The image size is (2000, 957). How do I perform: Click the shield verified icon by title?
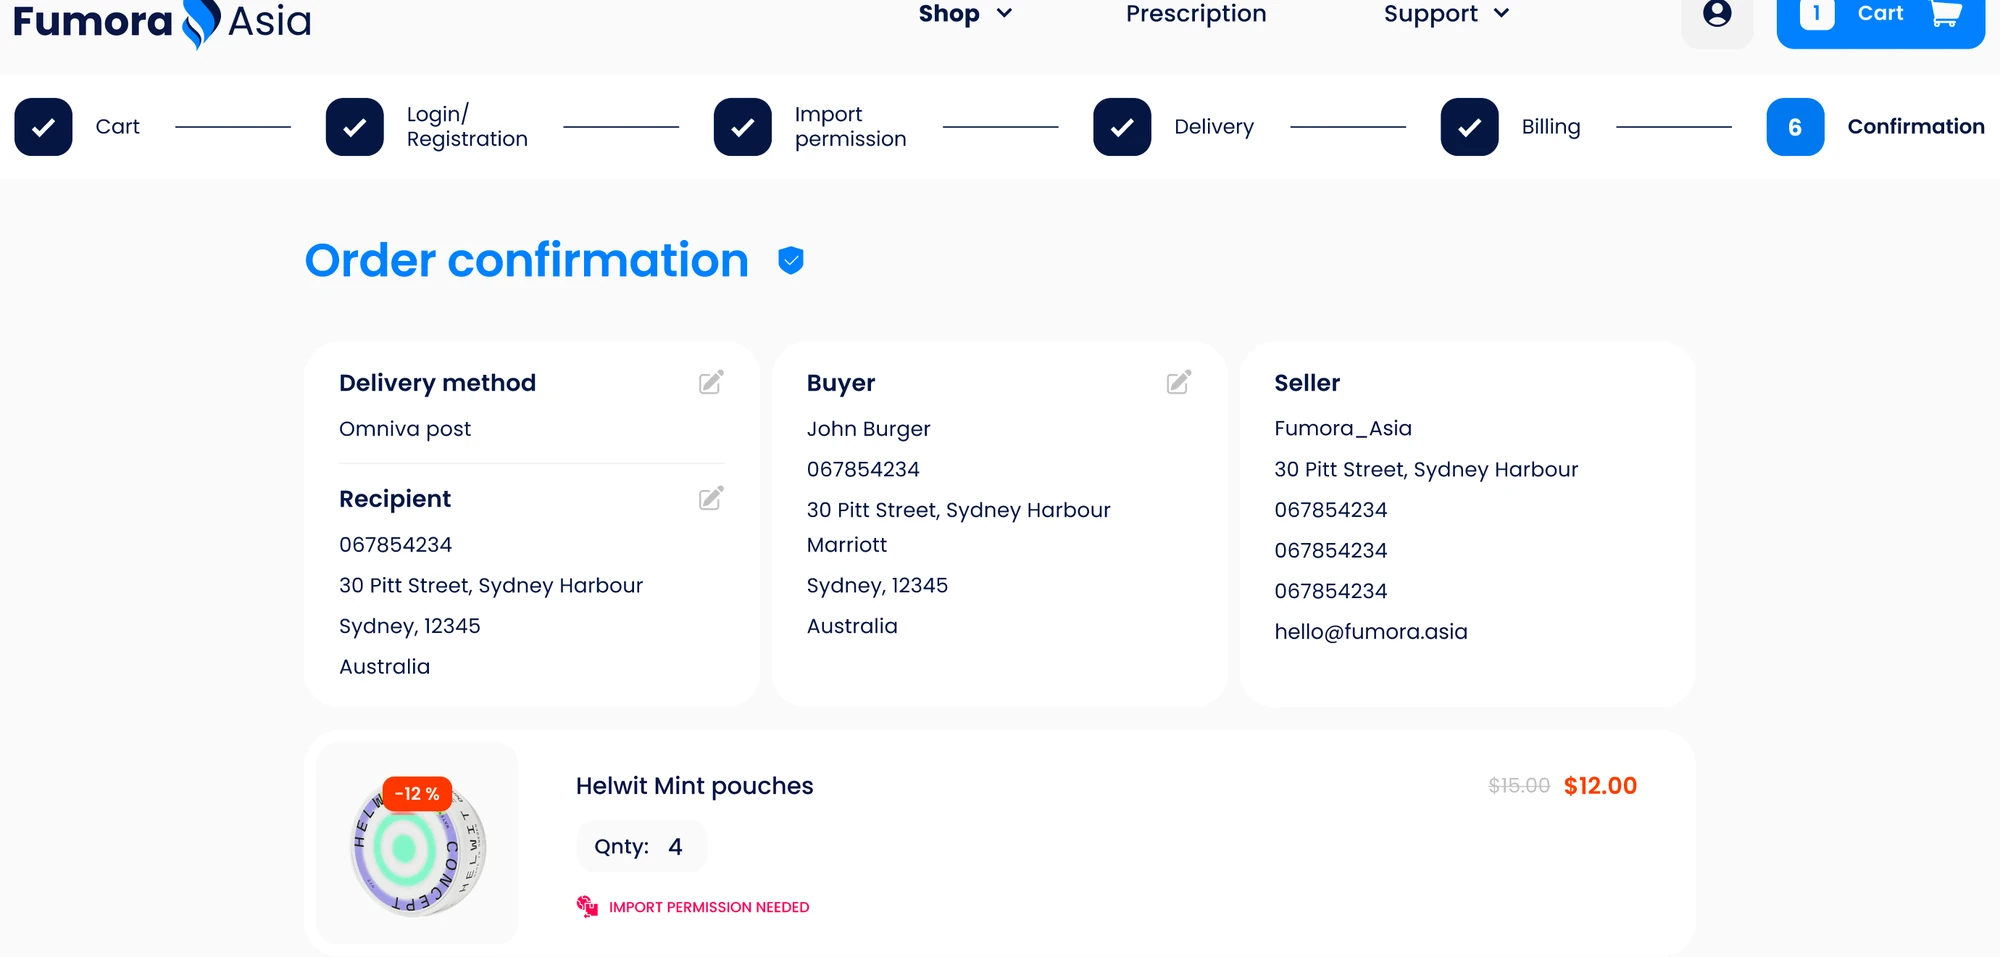[791, 261]
